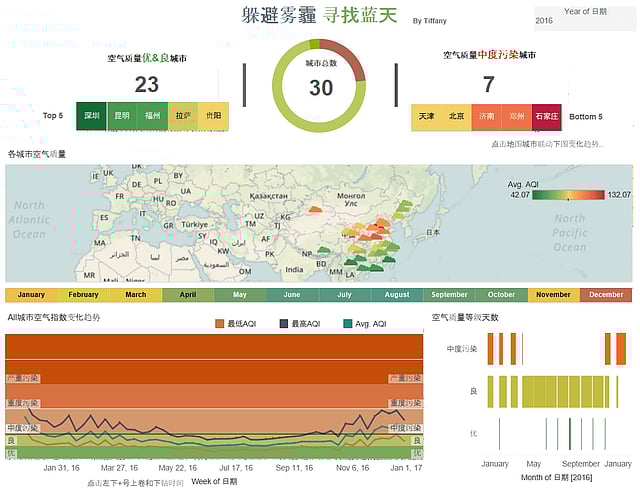Select 深圳 in the Top 5 cities
Screen dimensions: 640x491
(91, 115)
